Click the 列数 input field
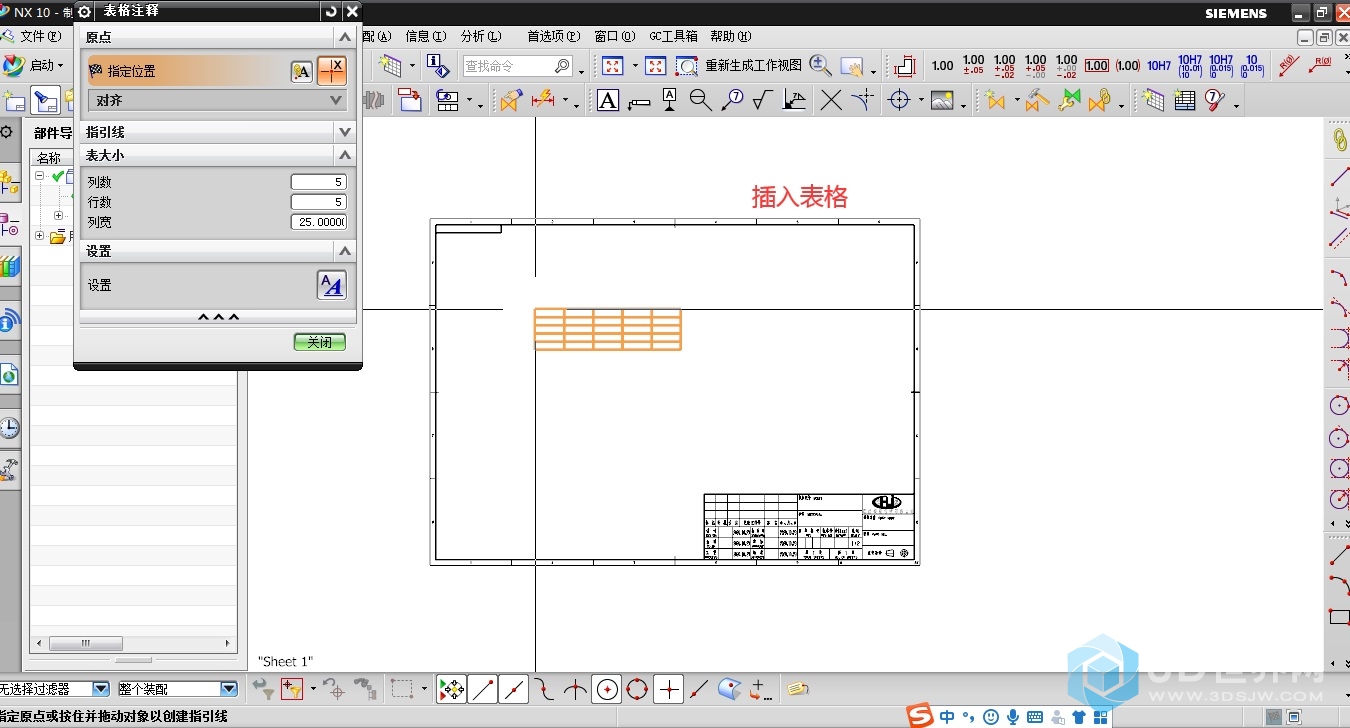 [318, 182]
